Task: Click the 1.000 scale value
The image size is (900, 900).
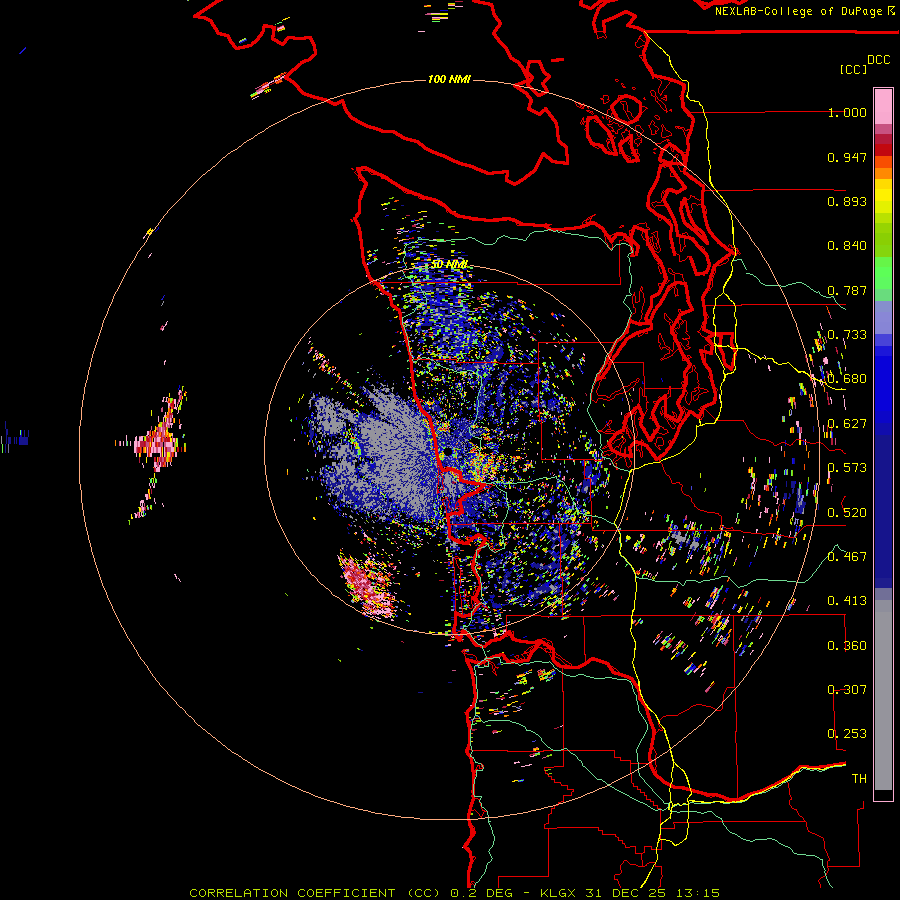Action: pos(847,112)
